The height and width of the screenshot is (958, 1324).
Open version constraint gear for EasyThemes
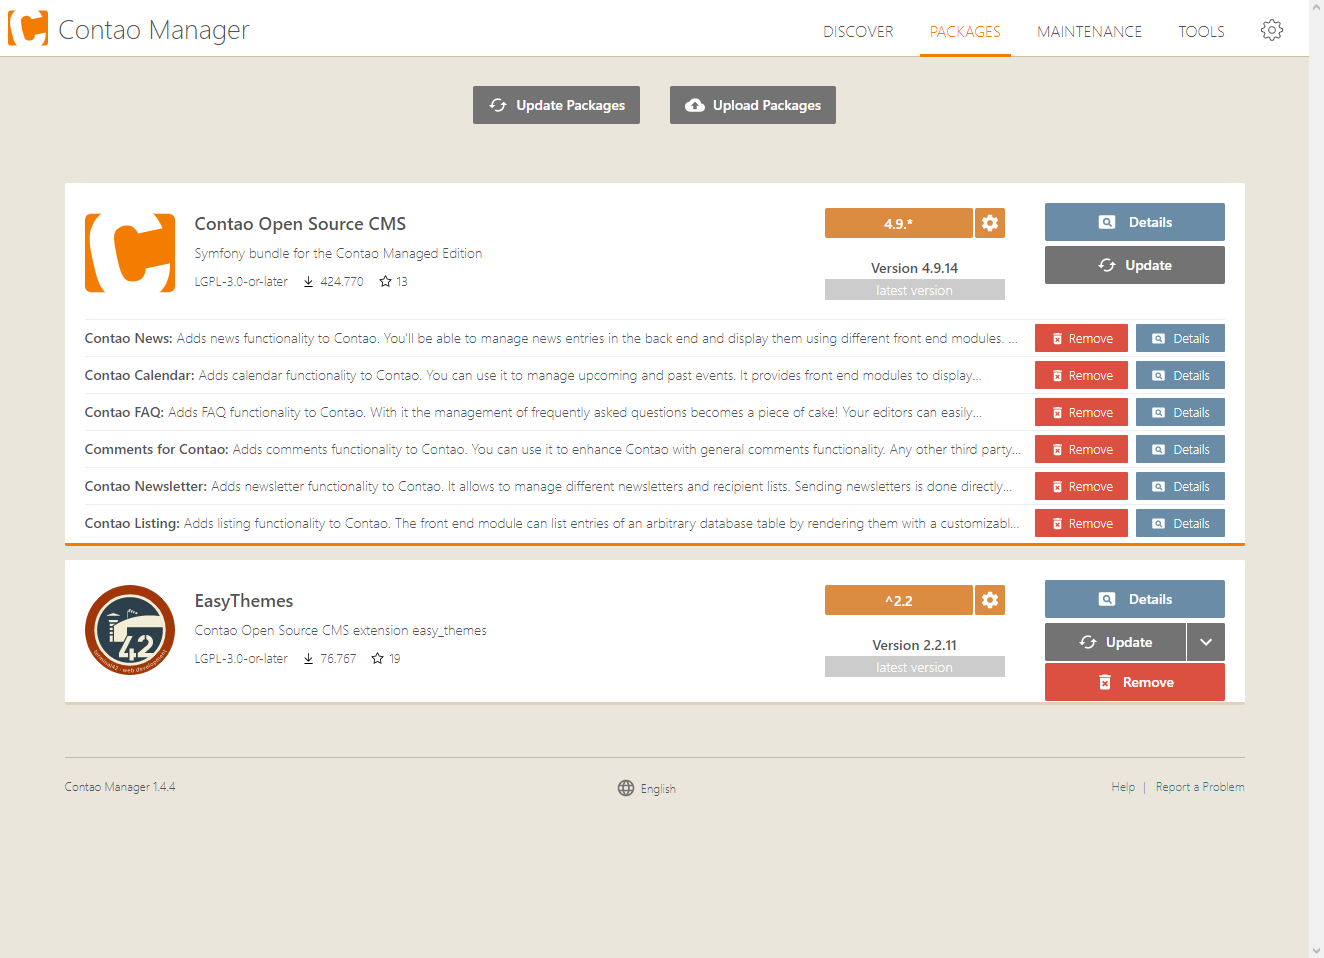coord(990,600)
